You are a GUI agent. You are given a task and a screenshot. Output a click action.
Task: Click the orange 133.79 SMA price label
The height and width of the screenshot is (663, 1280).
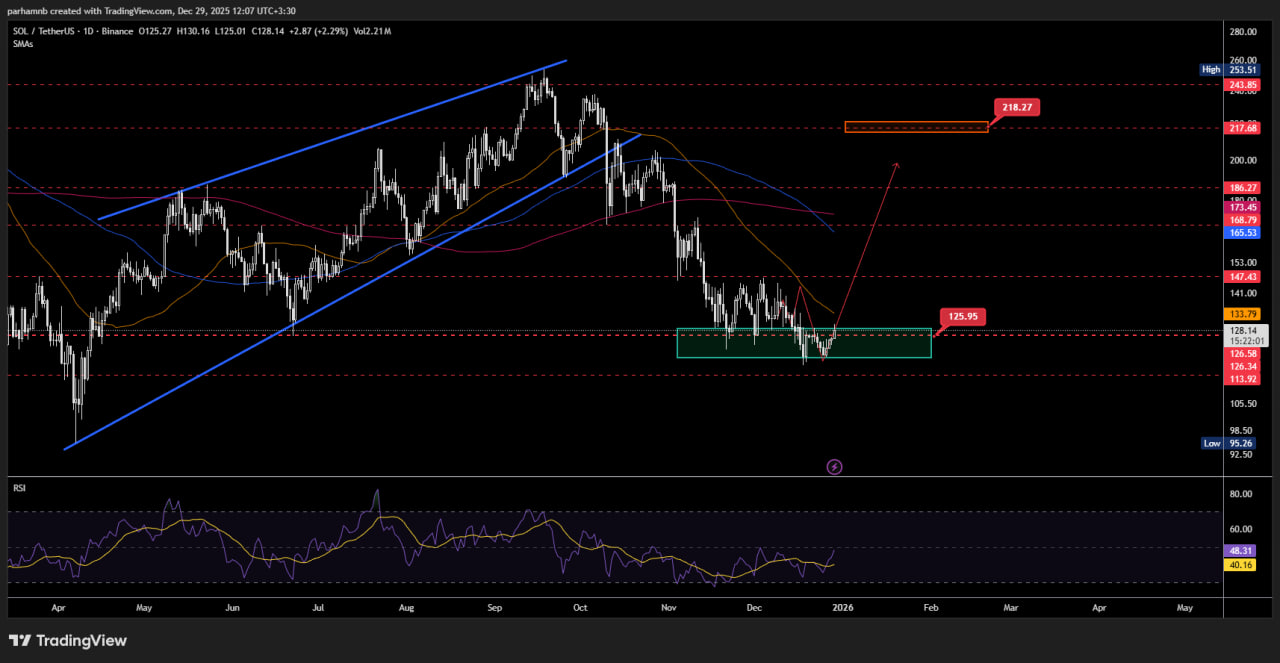coord(1243,314)
